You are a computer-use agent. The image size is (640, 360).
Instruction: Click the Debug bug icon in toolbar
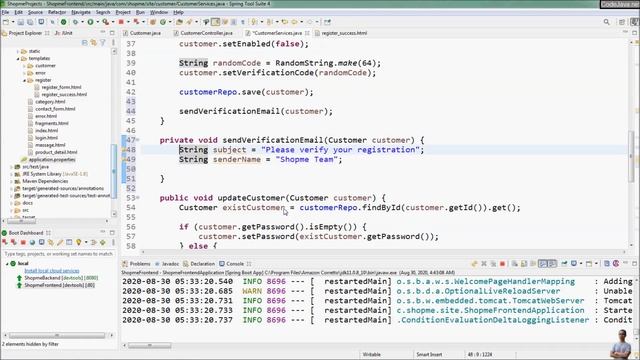(76, 22)
